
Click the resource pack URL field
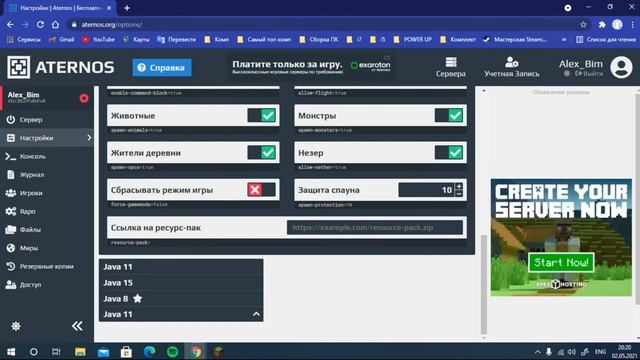coord(375,227)
